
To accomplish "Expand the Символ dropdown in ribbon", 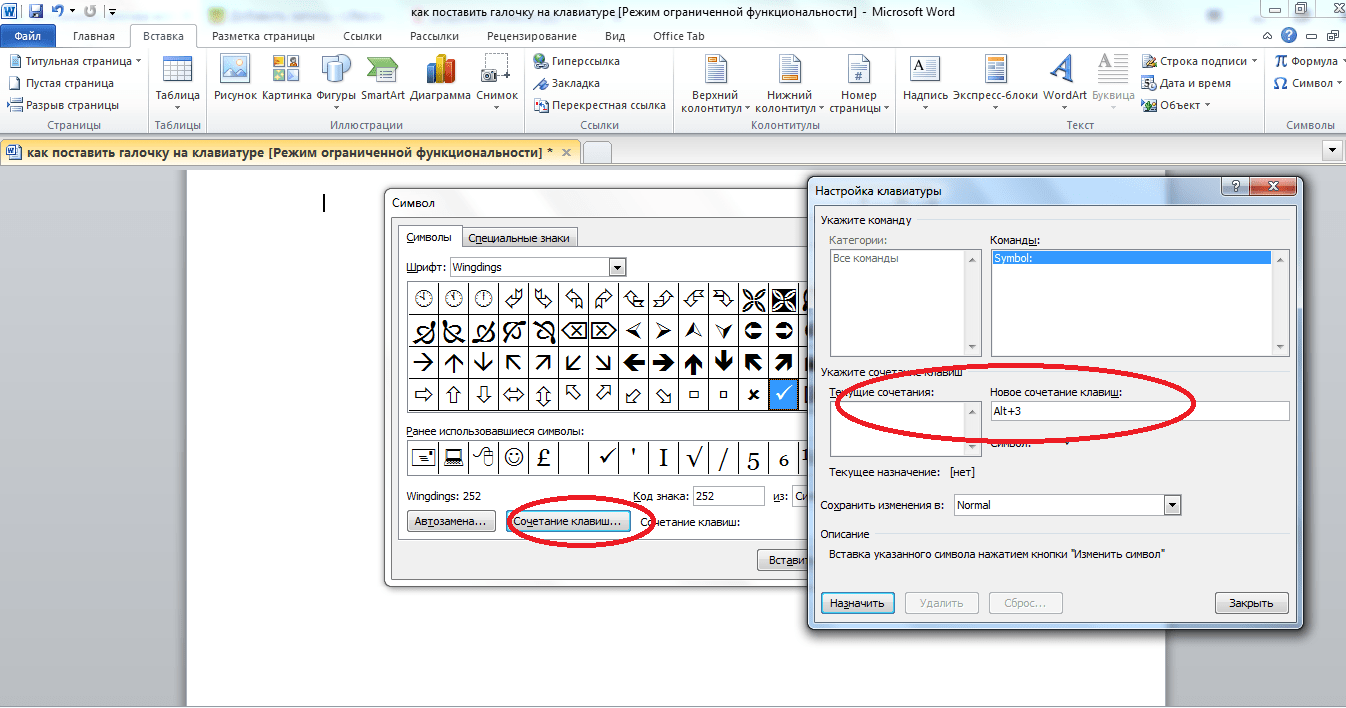I will coord(1339,83).
